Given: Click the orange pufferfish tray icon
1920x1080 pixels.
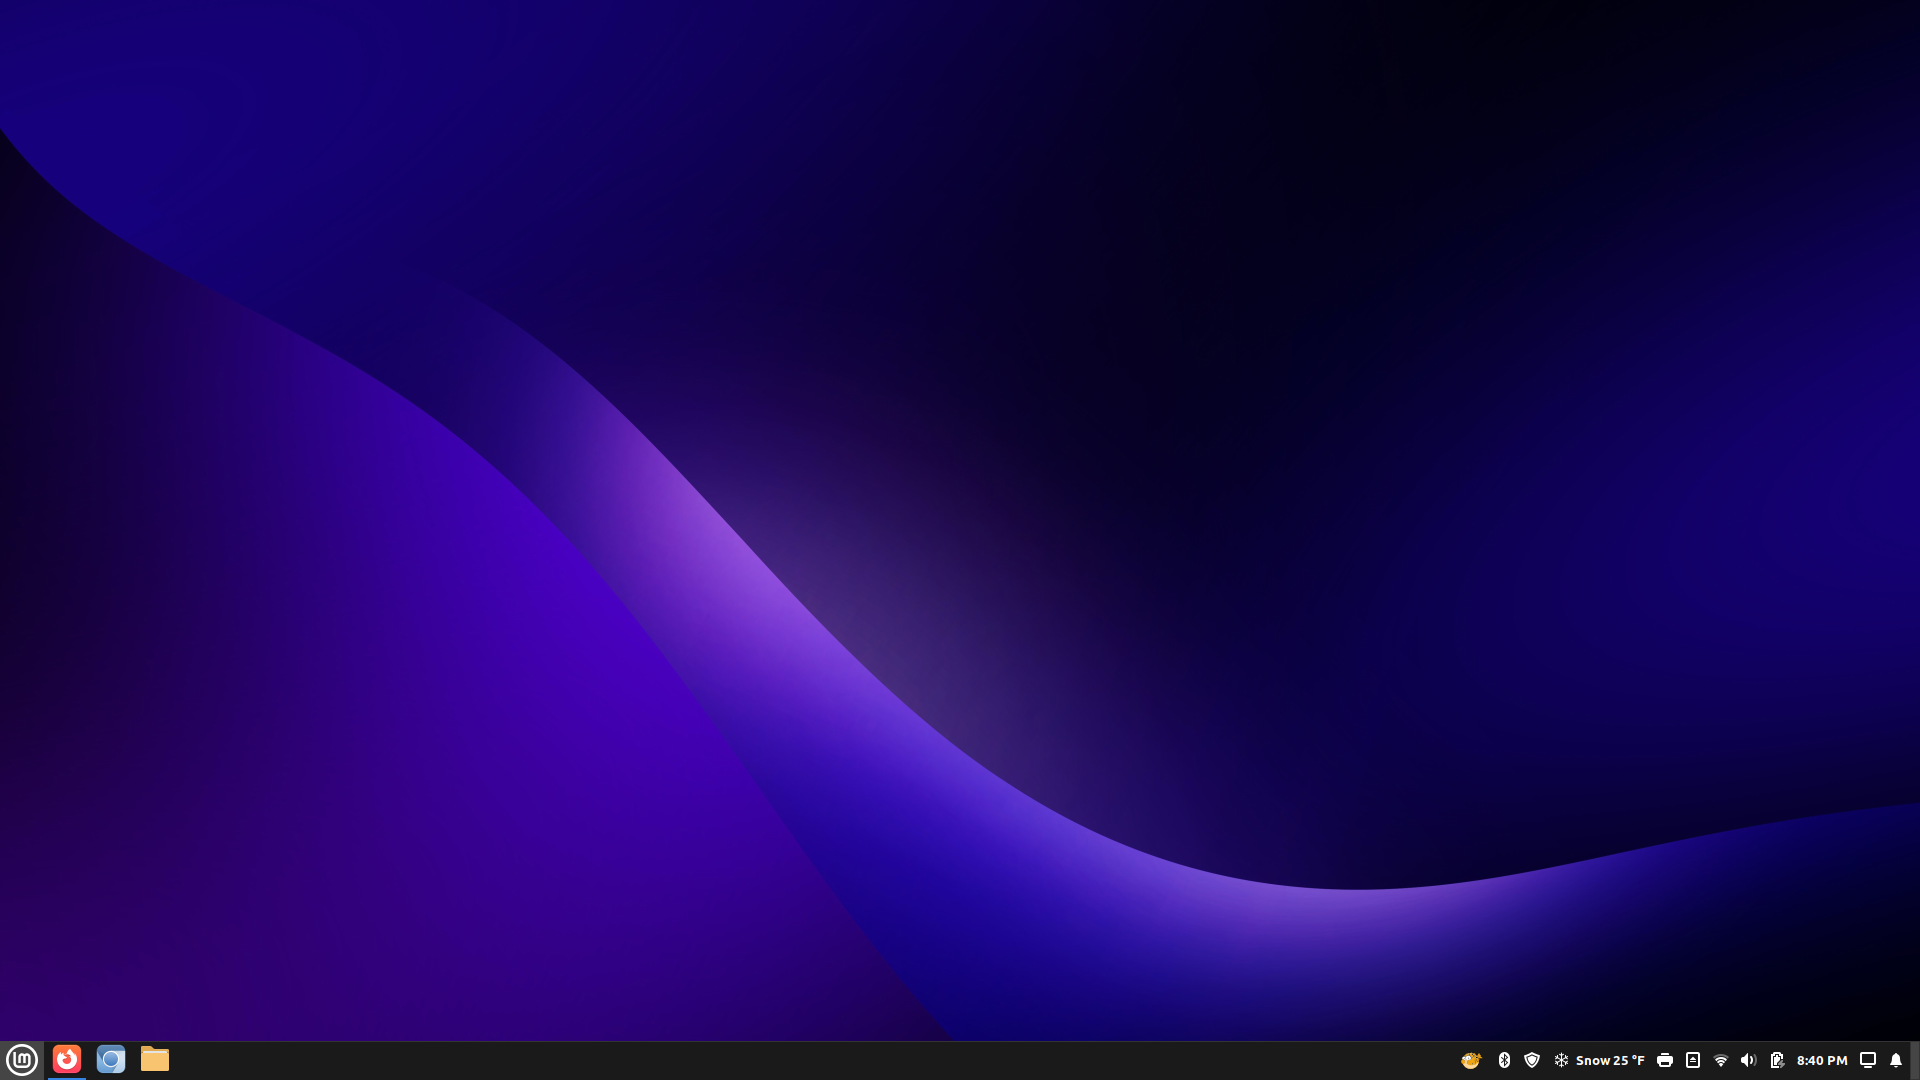Looking at the screenshot, I should coord(1470,1060).
